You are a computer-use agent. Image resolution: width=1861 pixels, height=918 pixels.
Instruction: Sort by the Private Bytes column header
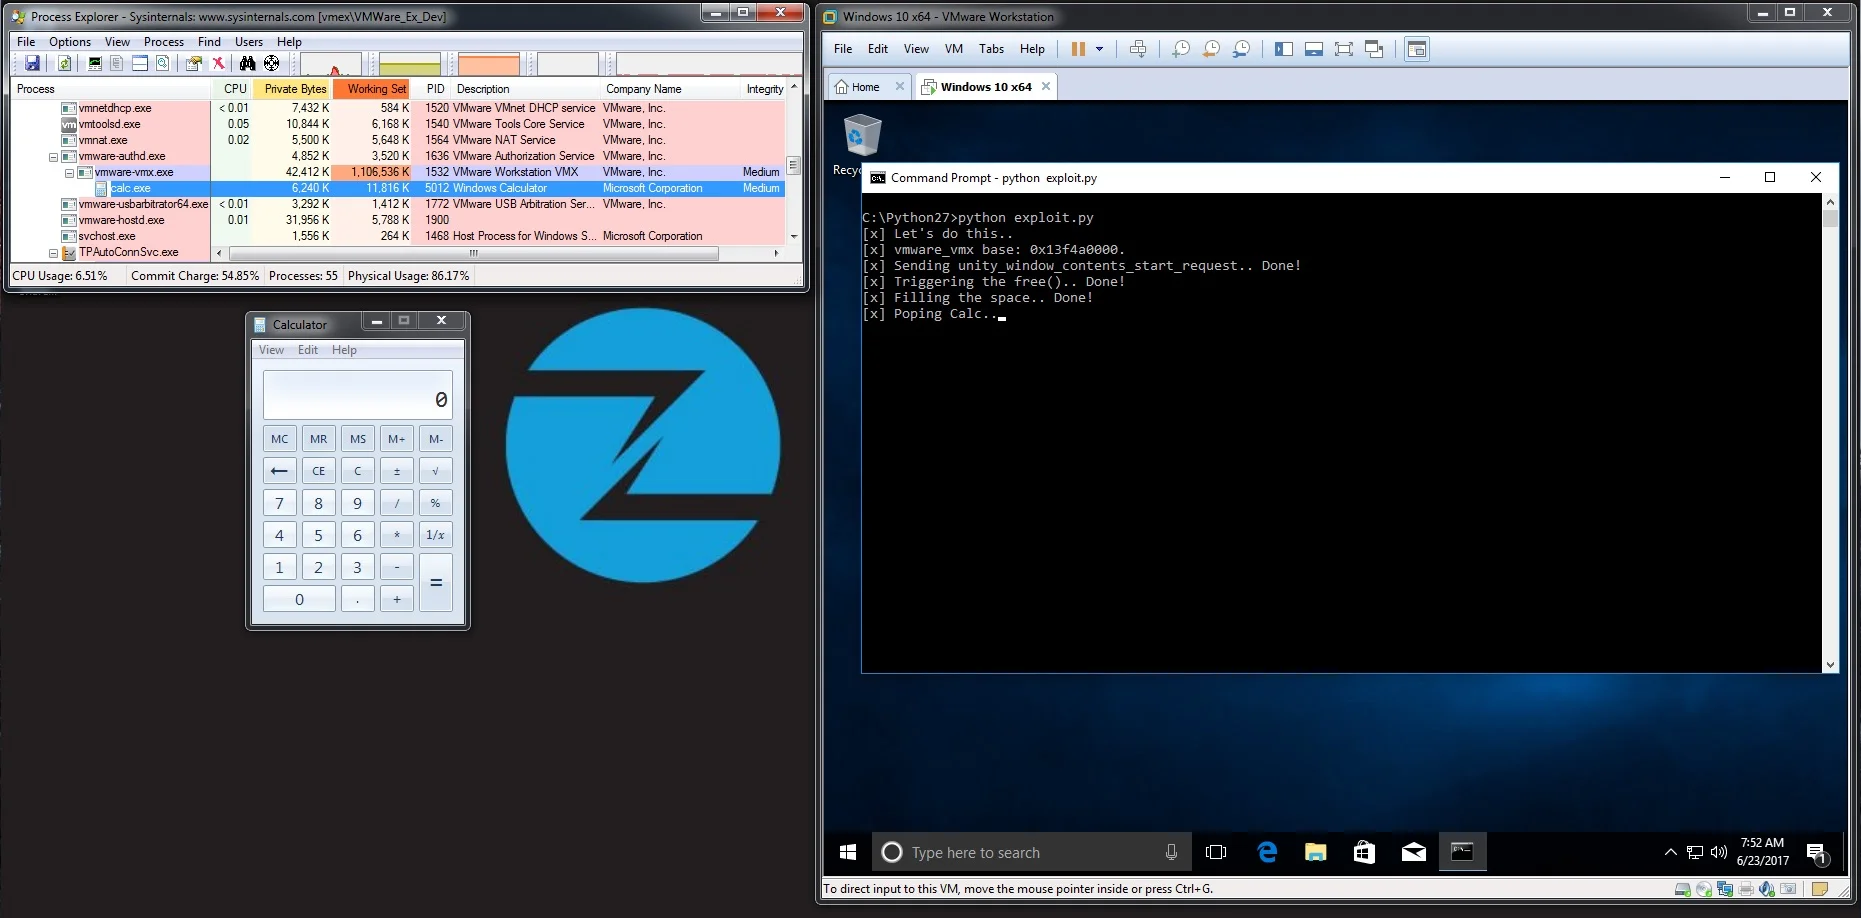(x=291, y=89)
